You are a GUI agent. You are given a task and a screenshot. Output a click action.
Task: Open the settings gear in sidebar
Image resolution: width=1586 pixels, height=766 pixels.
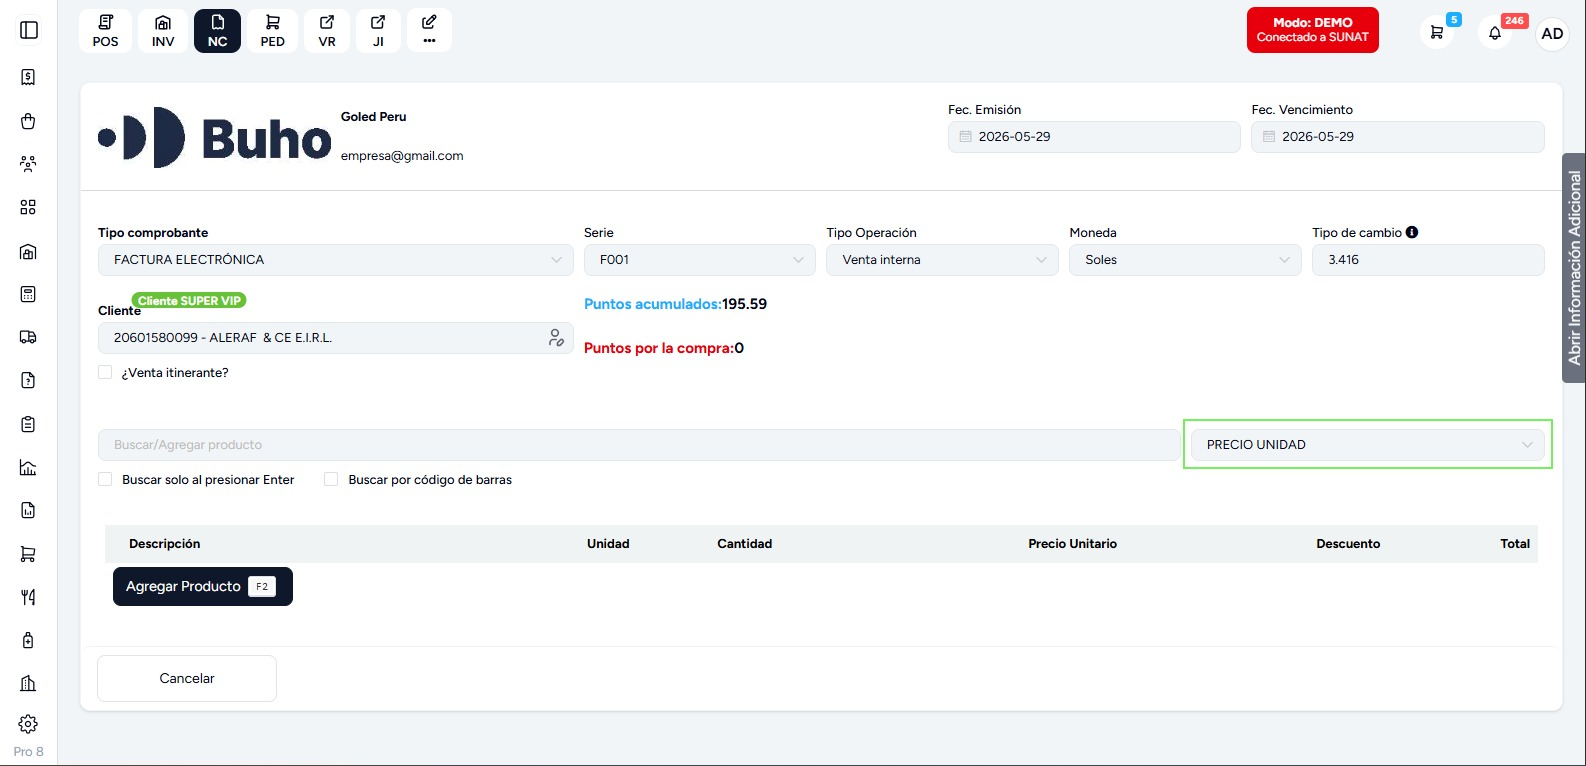[28, 724]
